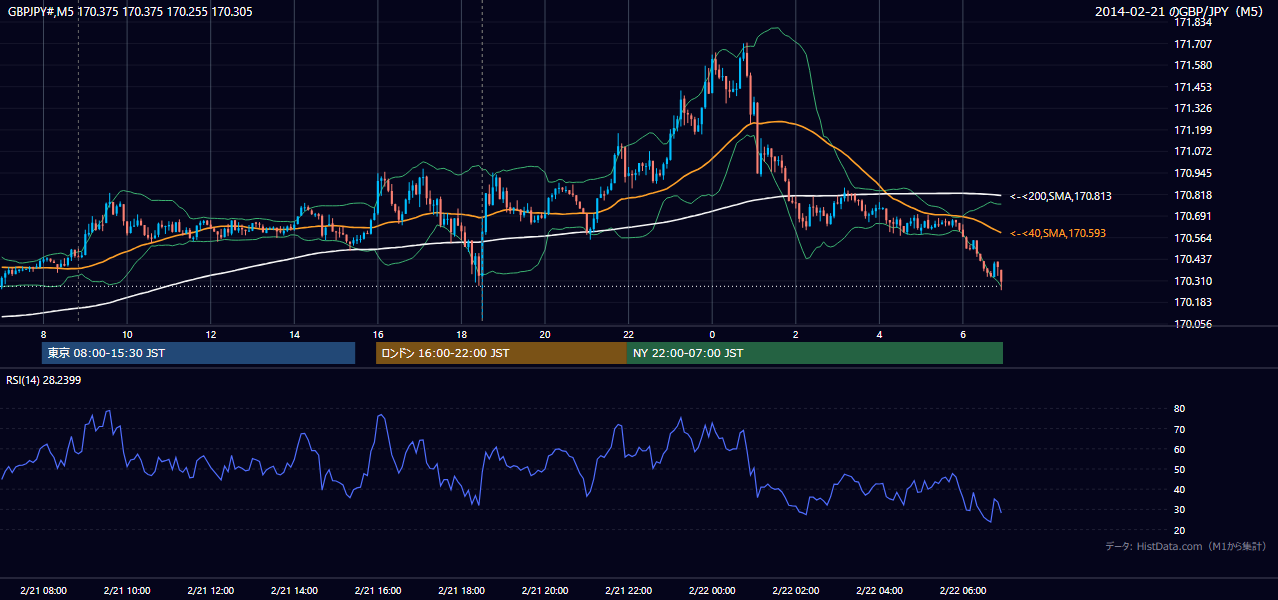Click price axis value 170.691
Viewport: 1278px width, 600px height.
(x=1192, y=216)
